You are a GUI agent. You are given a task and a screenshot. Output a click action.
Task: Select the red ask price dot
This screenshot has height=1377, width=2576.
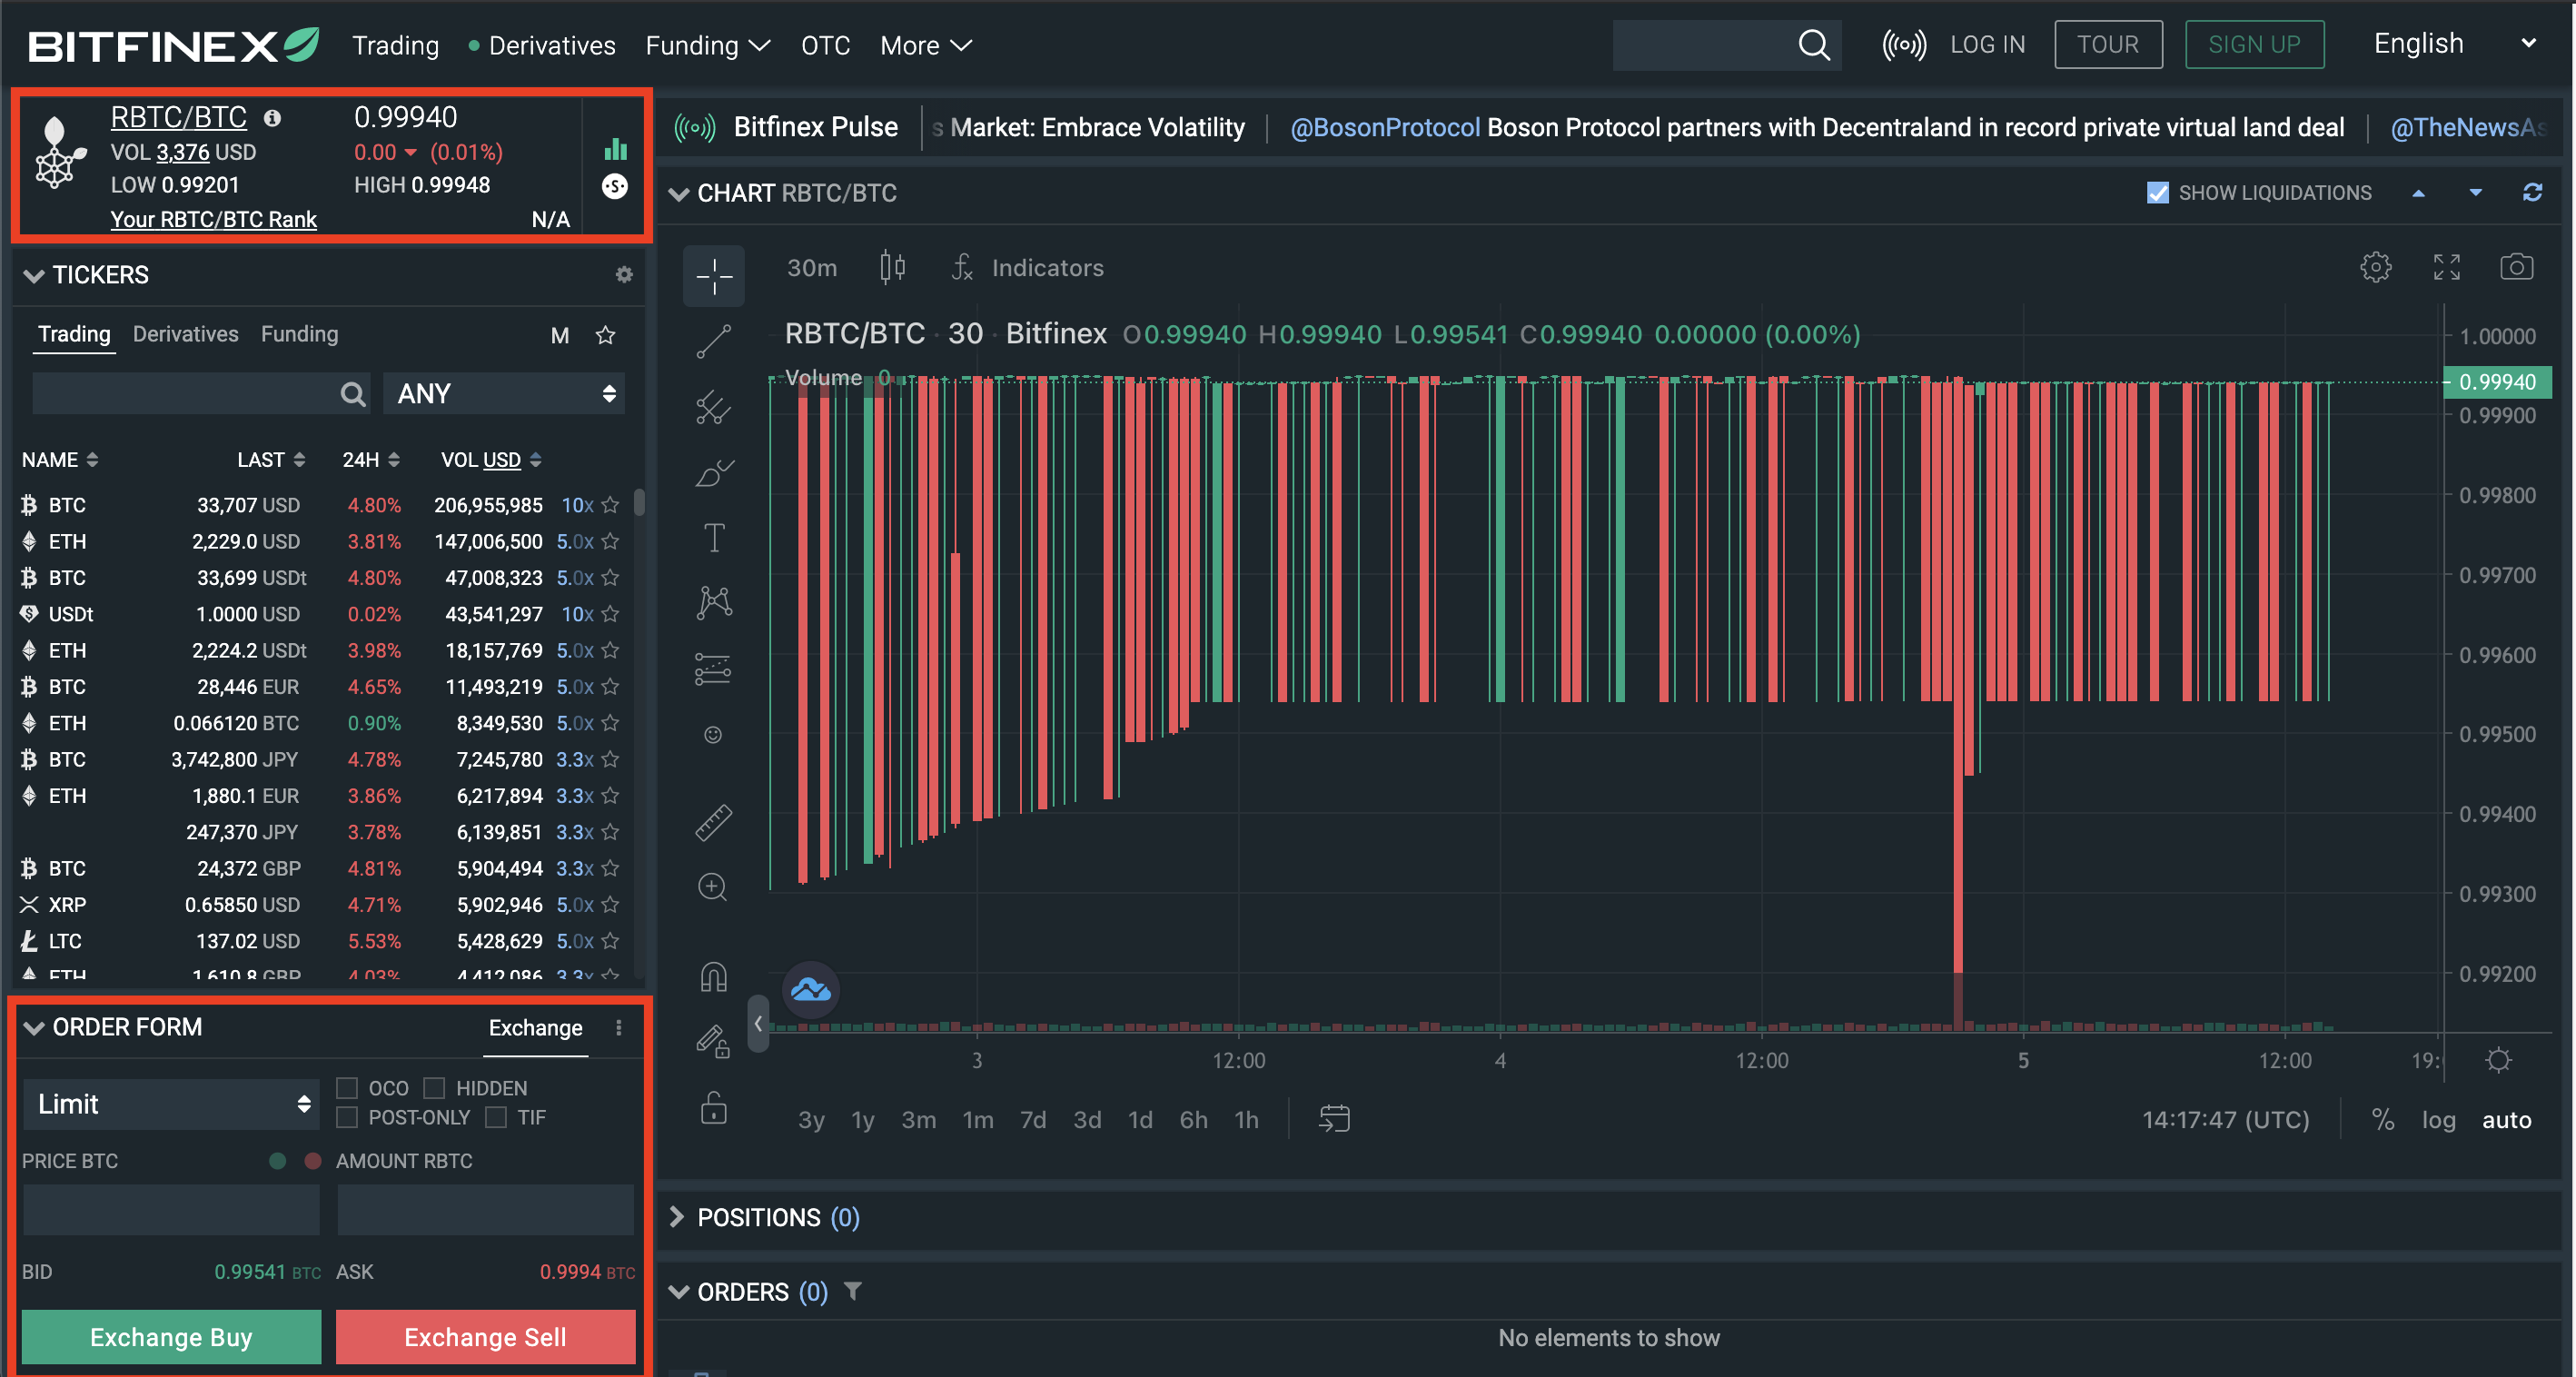(x=313, y=1161)
